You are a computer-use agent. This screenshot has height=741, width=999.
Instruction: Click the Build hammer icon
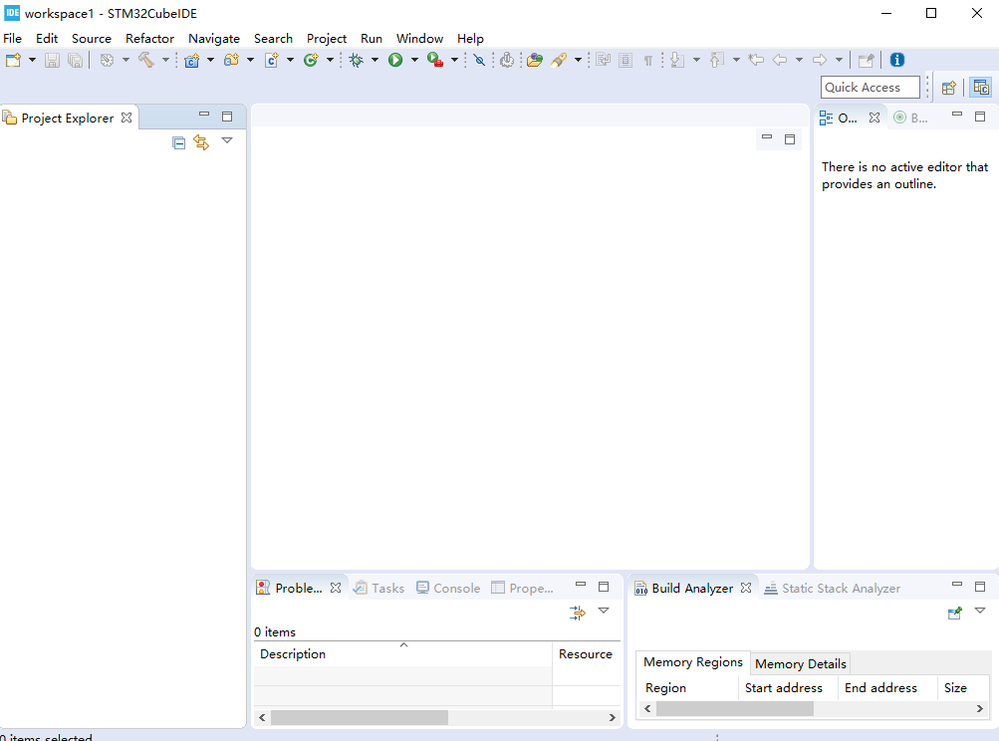click(x=147, y=60)
